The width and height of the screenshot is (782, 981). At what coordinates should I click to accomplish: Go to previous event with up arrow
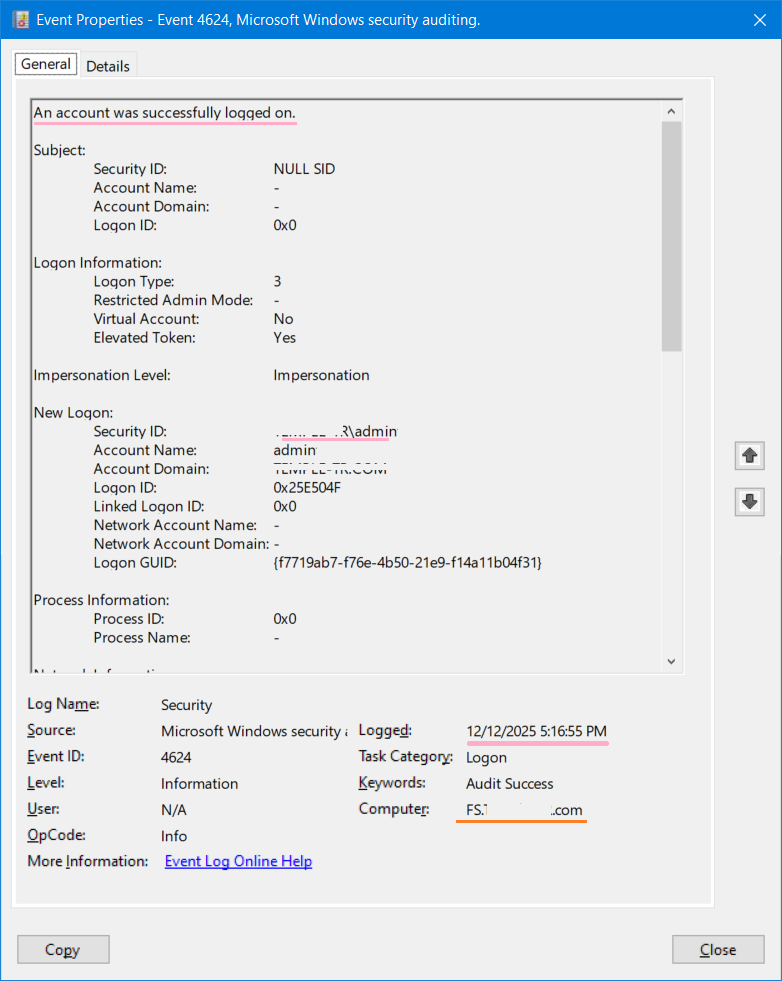pyautogui.click(x=749, y=455)
